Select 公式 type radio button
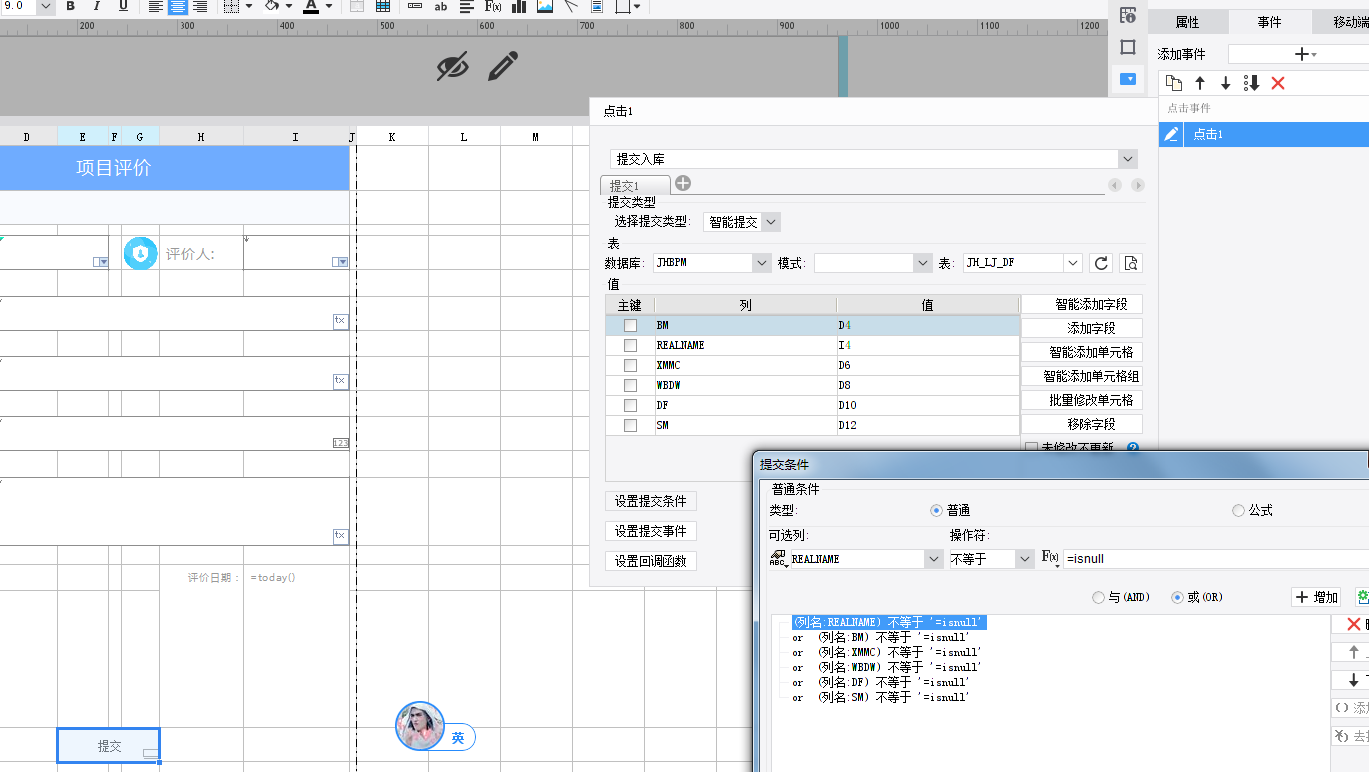Viewport: 1369px width, 772px height. pyautogui.click(x=1238, y=510)
